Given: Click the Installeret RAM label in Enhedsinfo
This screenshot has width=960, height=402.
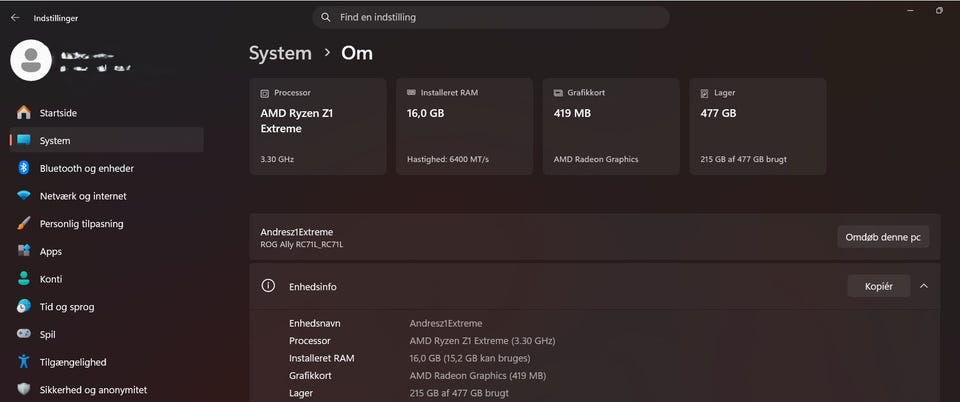Looking at the screenshot, I should pyautogui.click(x=321, y=358).
